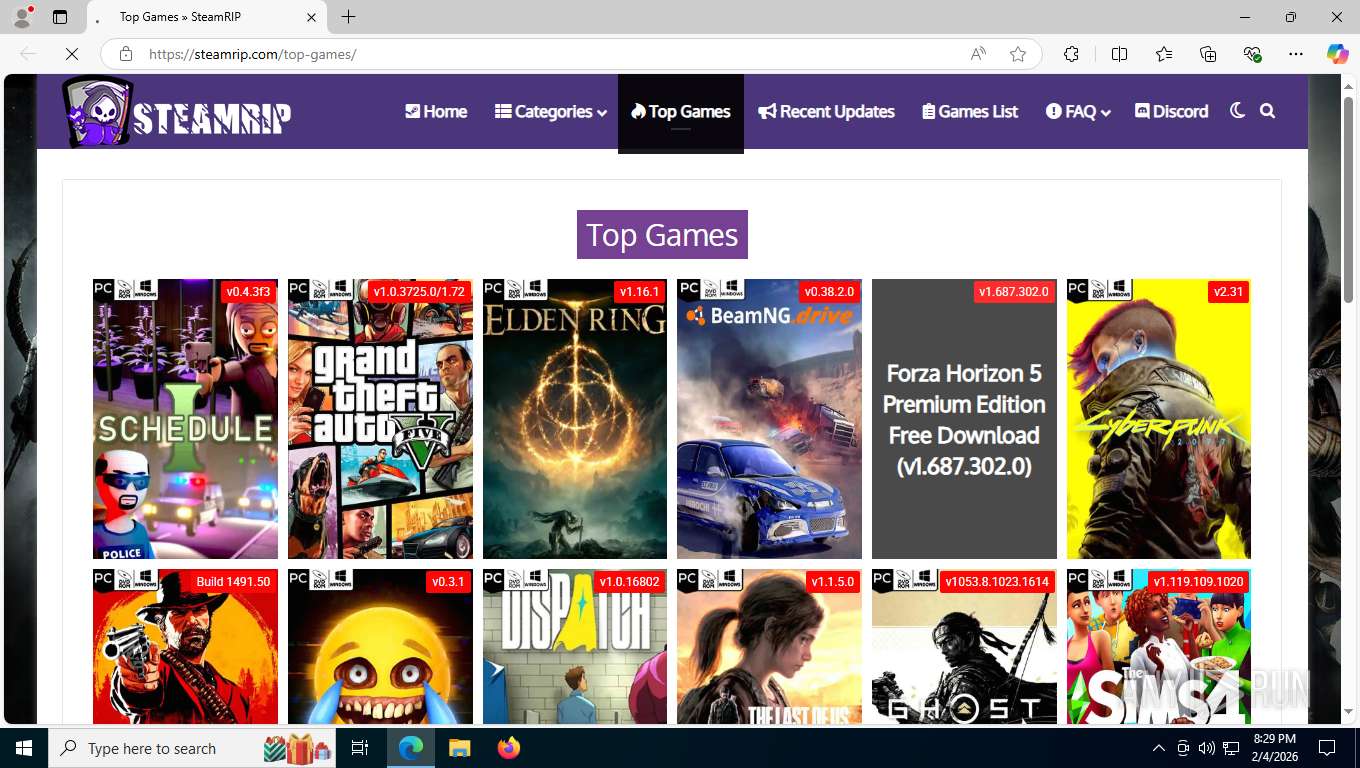Screen dimensions: 1360x768
Task: Open Forza Horizon 5 Premium Edition link
Action: tap(964, 419)
